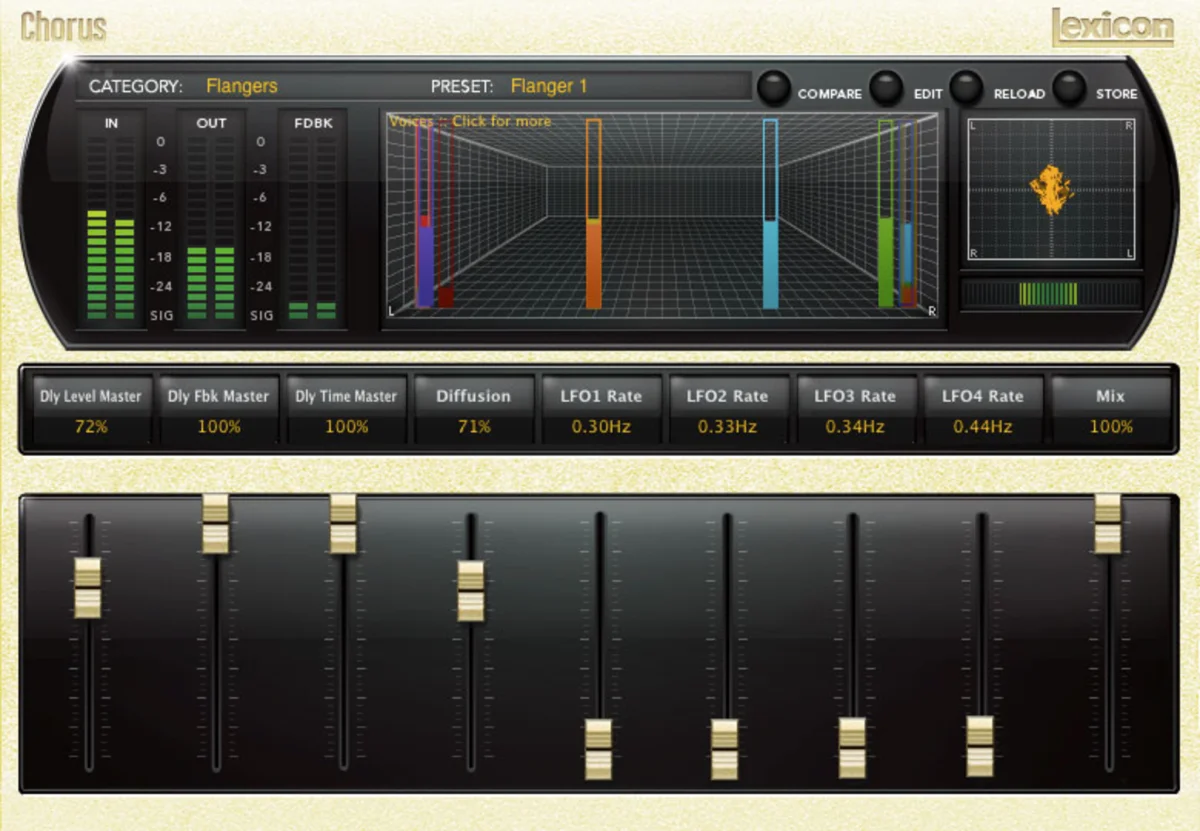Select the orange voice bar in the display

[x=594, y=213]
